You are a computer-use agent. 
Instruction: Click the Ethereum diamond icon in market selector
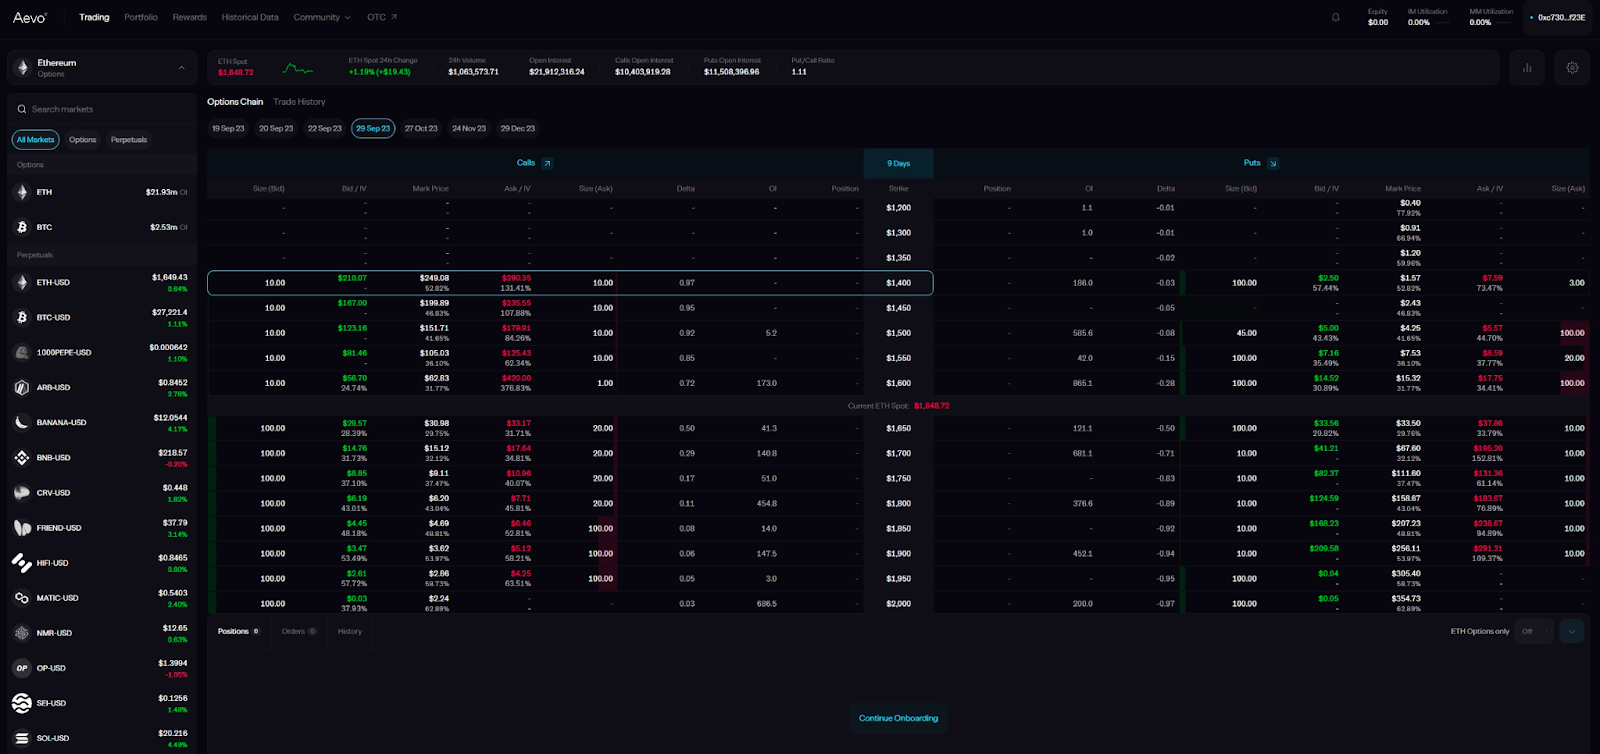click(x=22, y=68)
